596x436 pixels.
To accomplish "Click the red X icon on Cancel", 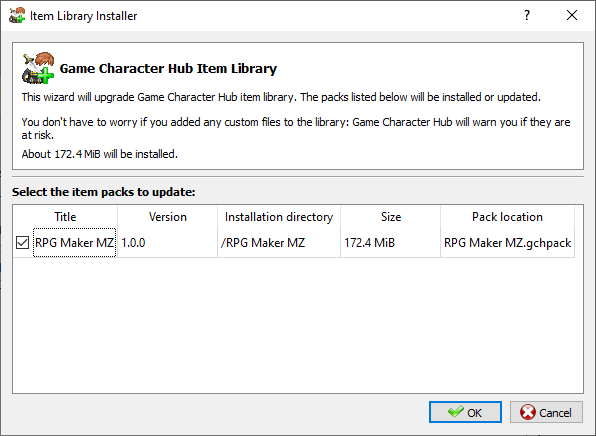I will tap(528, 412).
